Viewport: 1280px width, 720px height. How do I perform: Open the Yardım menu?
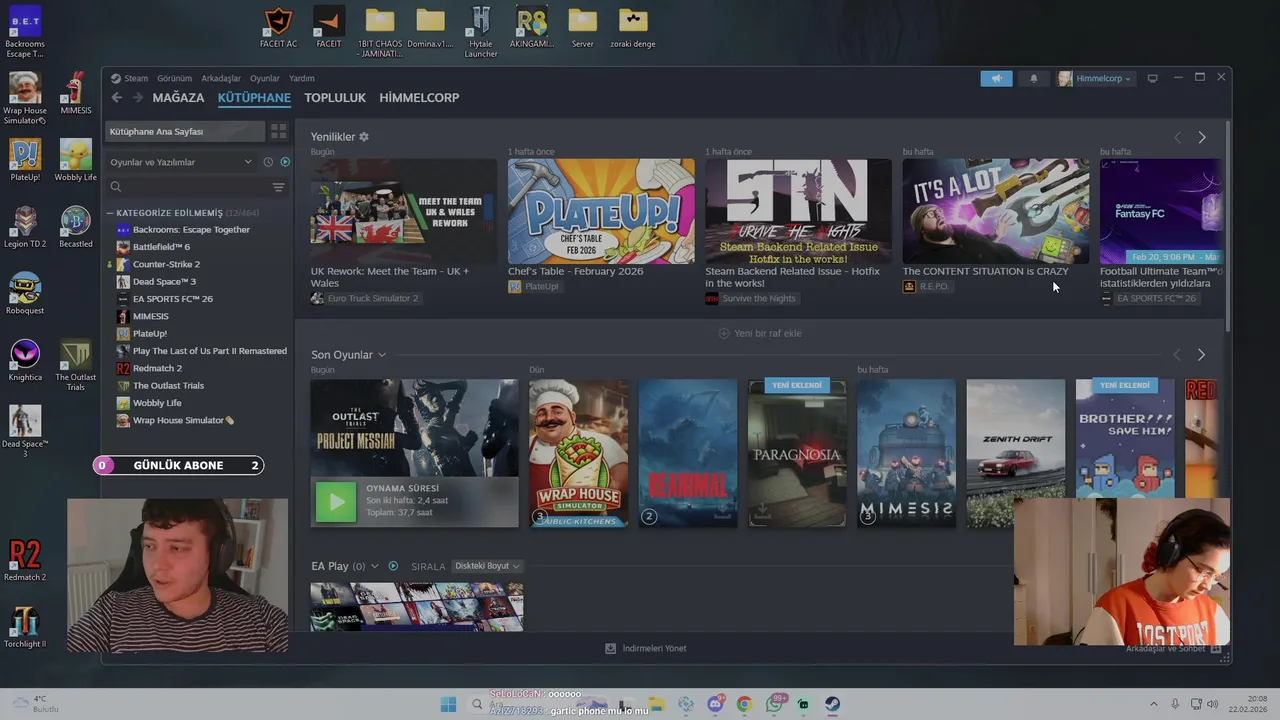click(302, 78)
